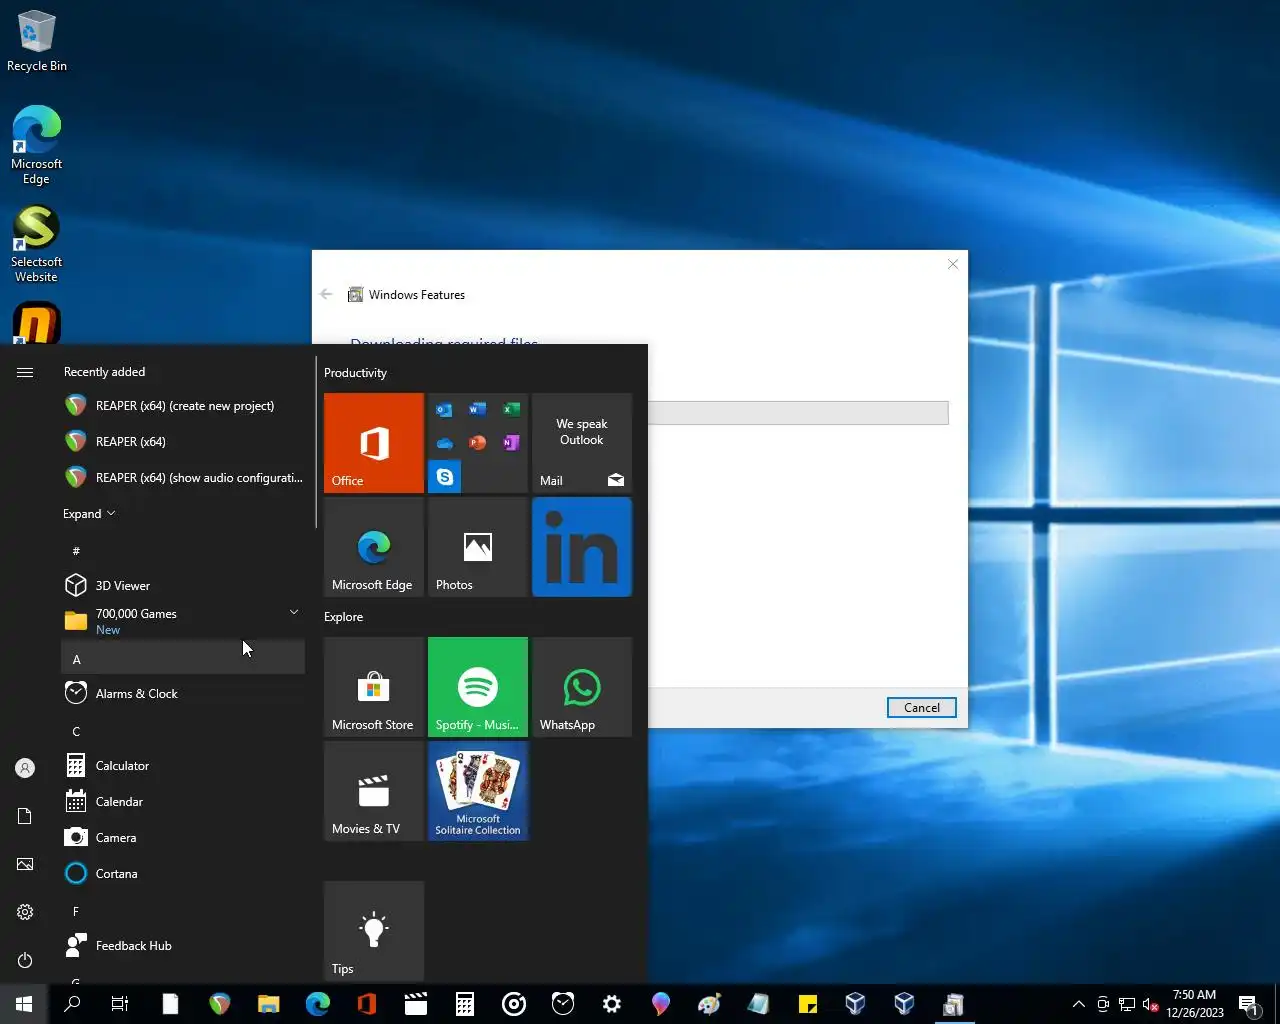Open Paint 3D from taskbar
This screenshot has width=1280, height=1024.
(x=660, y=1004)
